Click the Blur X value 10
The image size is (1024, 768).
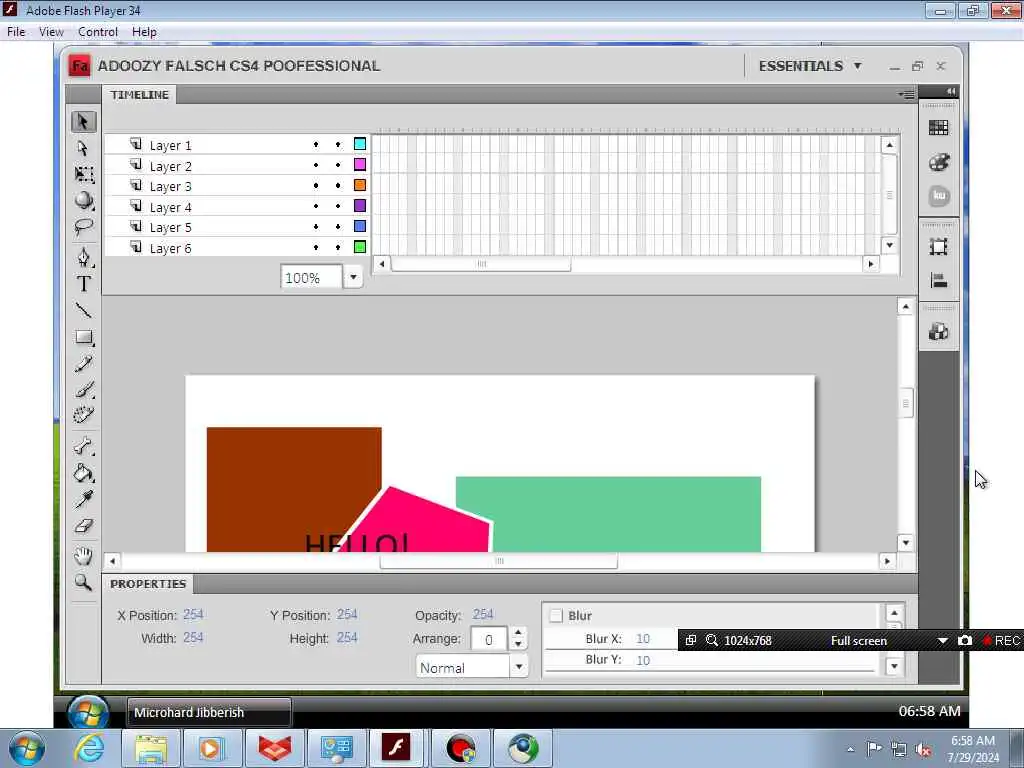pyautogui.click(x=643, y=639)
